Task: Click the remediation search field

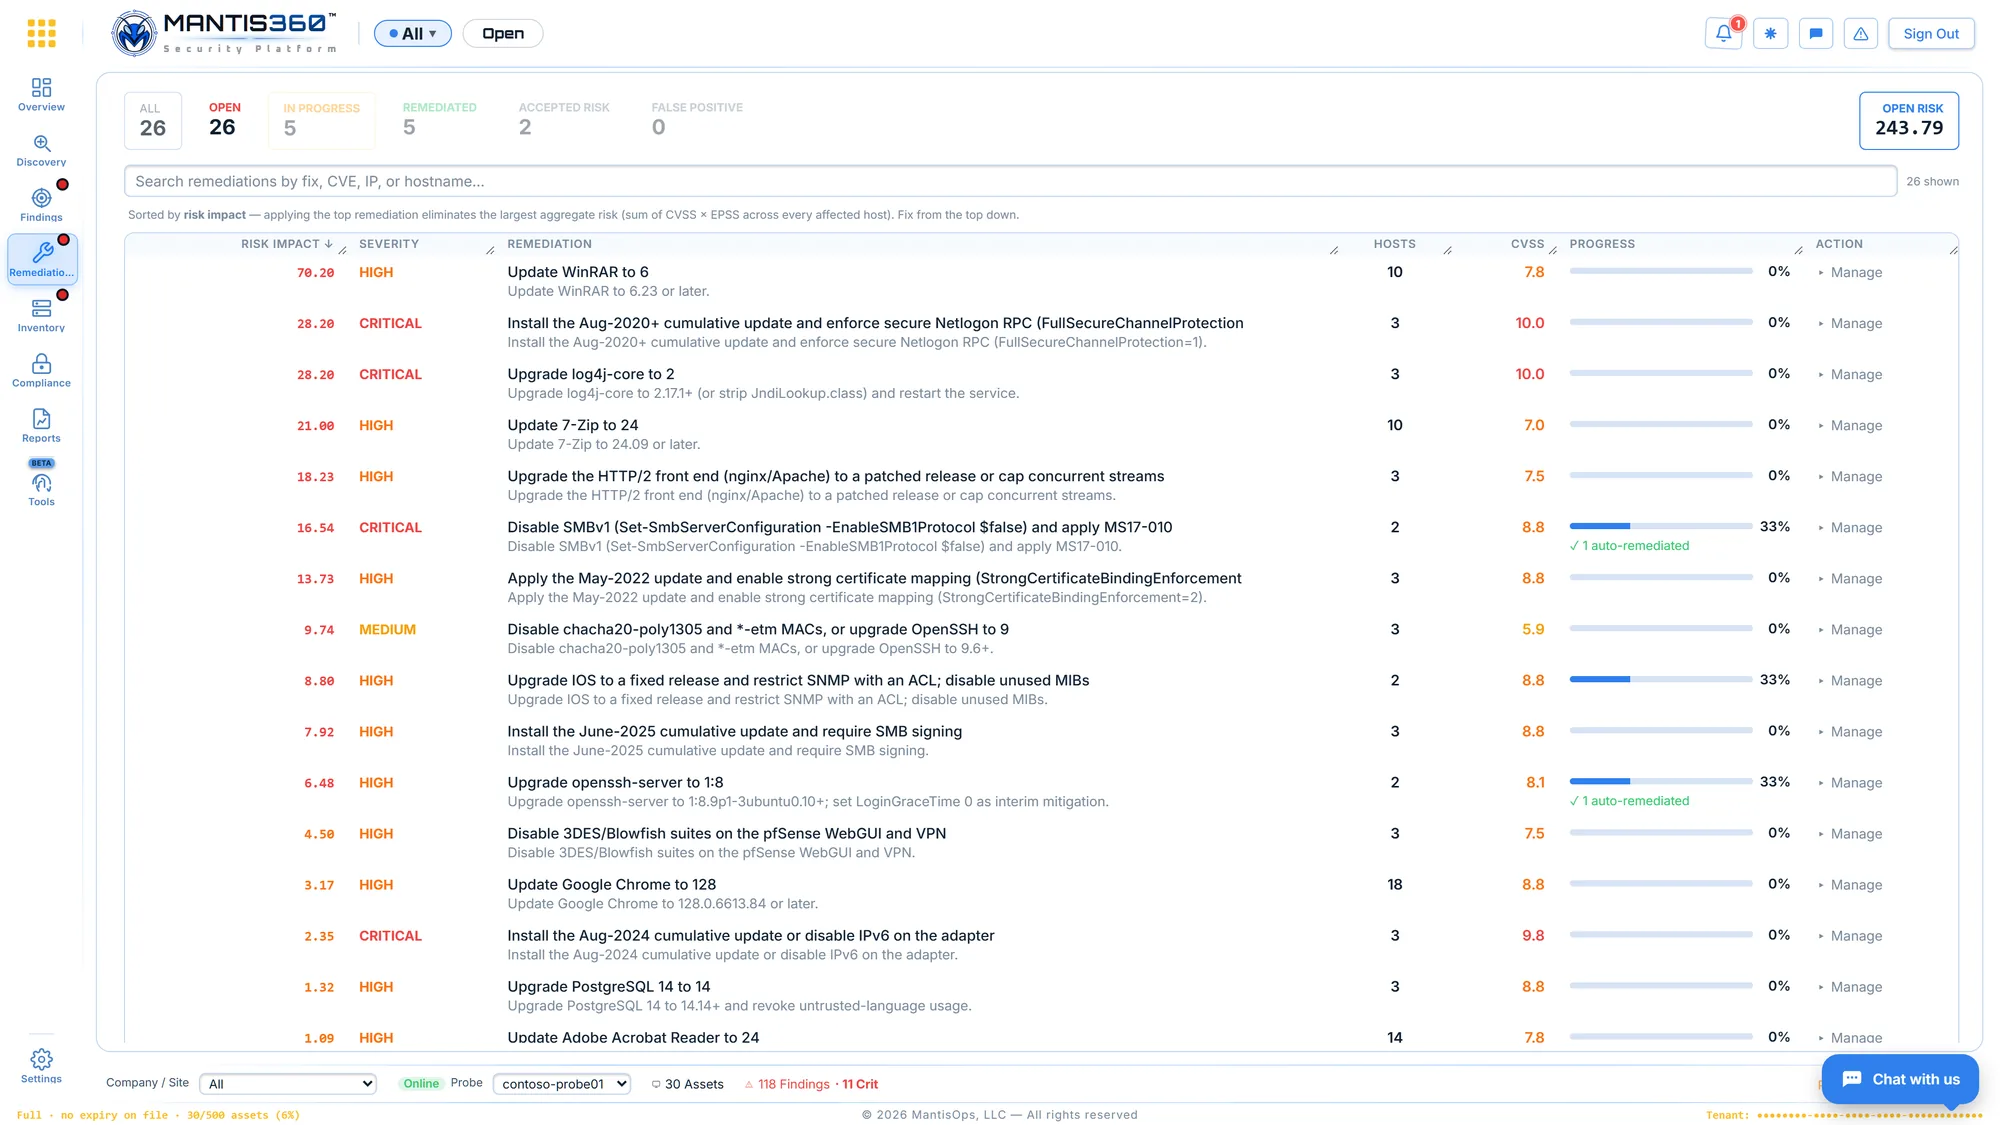Action: pyautogui.click(x=1010, y=181)
